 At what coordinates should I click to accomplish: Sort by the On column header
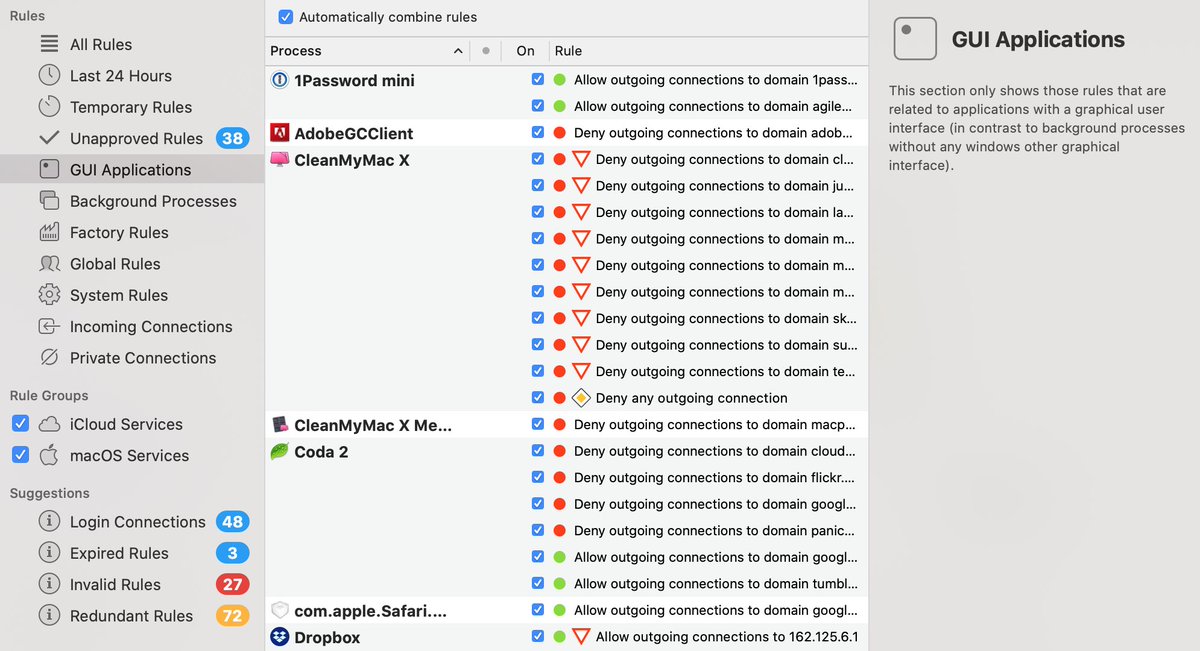click(526, 50)
